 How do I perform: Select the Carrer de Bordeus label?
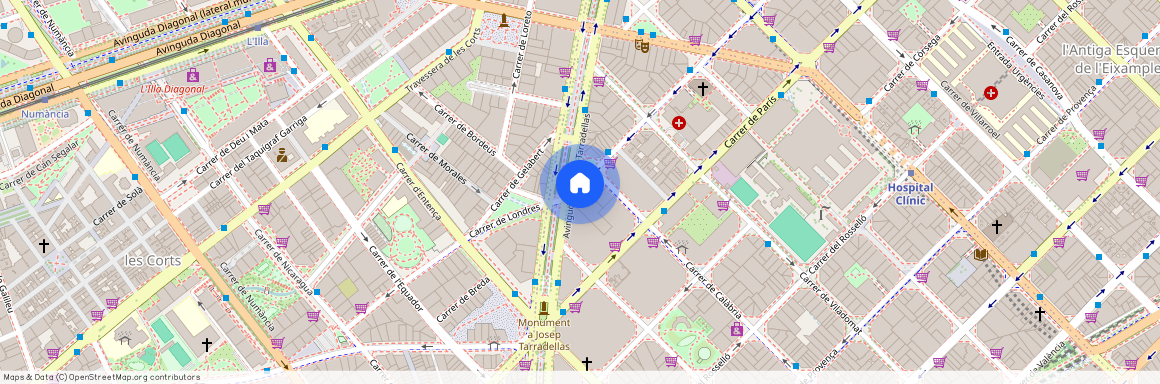click(x=465, y=130)
